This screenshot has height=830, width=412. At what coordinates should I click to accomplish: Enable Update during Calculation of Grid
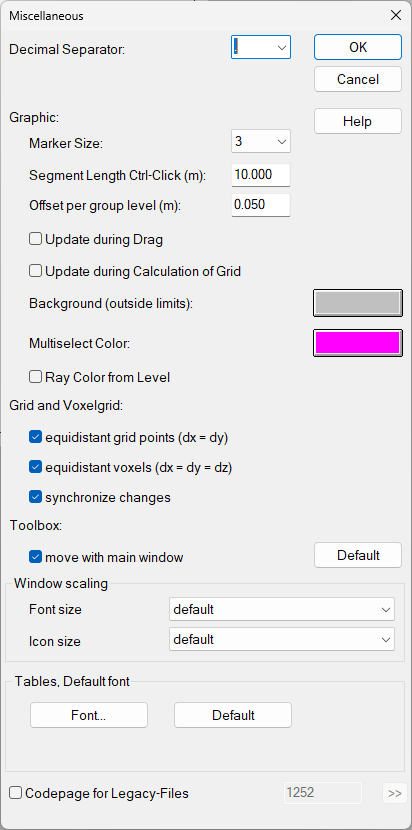coord(35,272)
